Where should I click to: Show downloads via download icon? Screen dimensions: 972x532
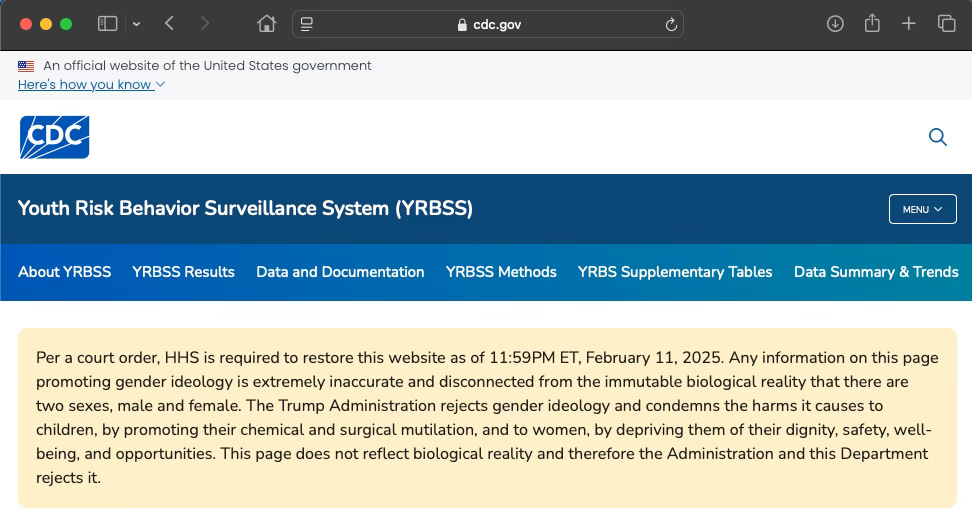835,24
